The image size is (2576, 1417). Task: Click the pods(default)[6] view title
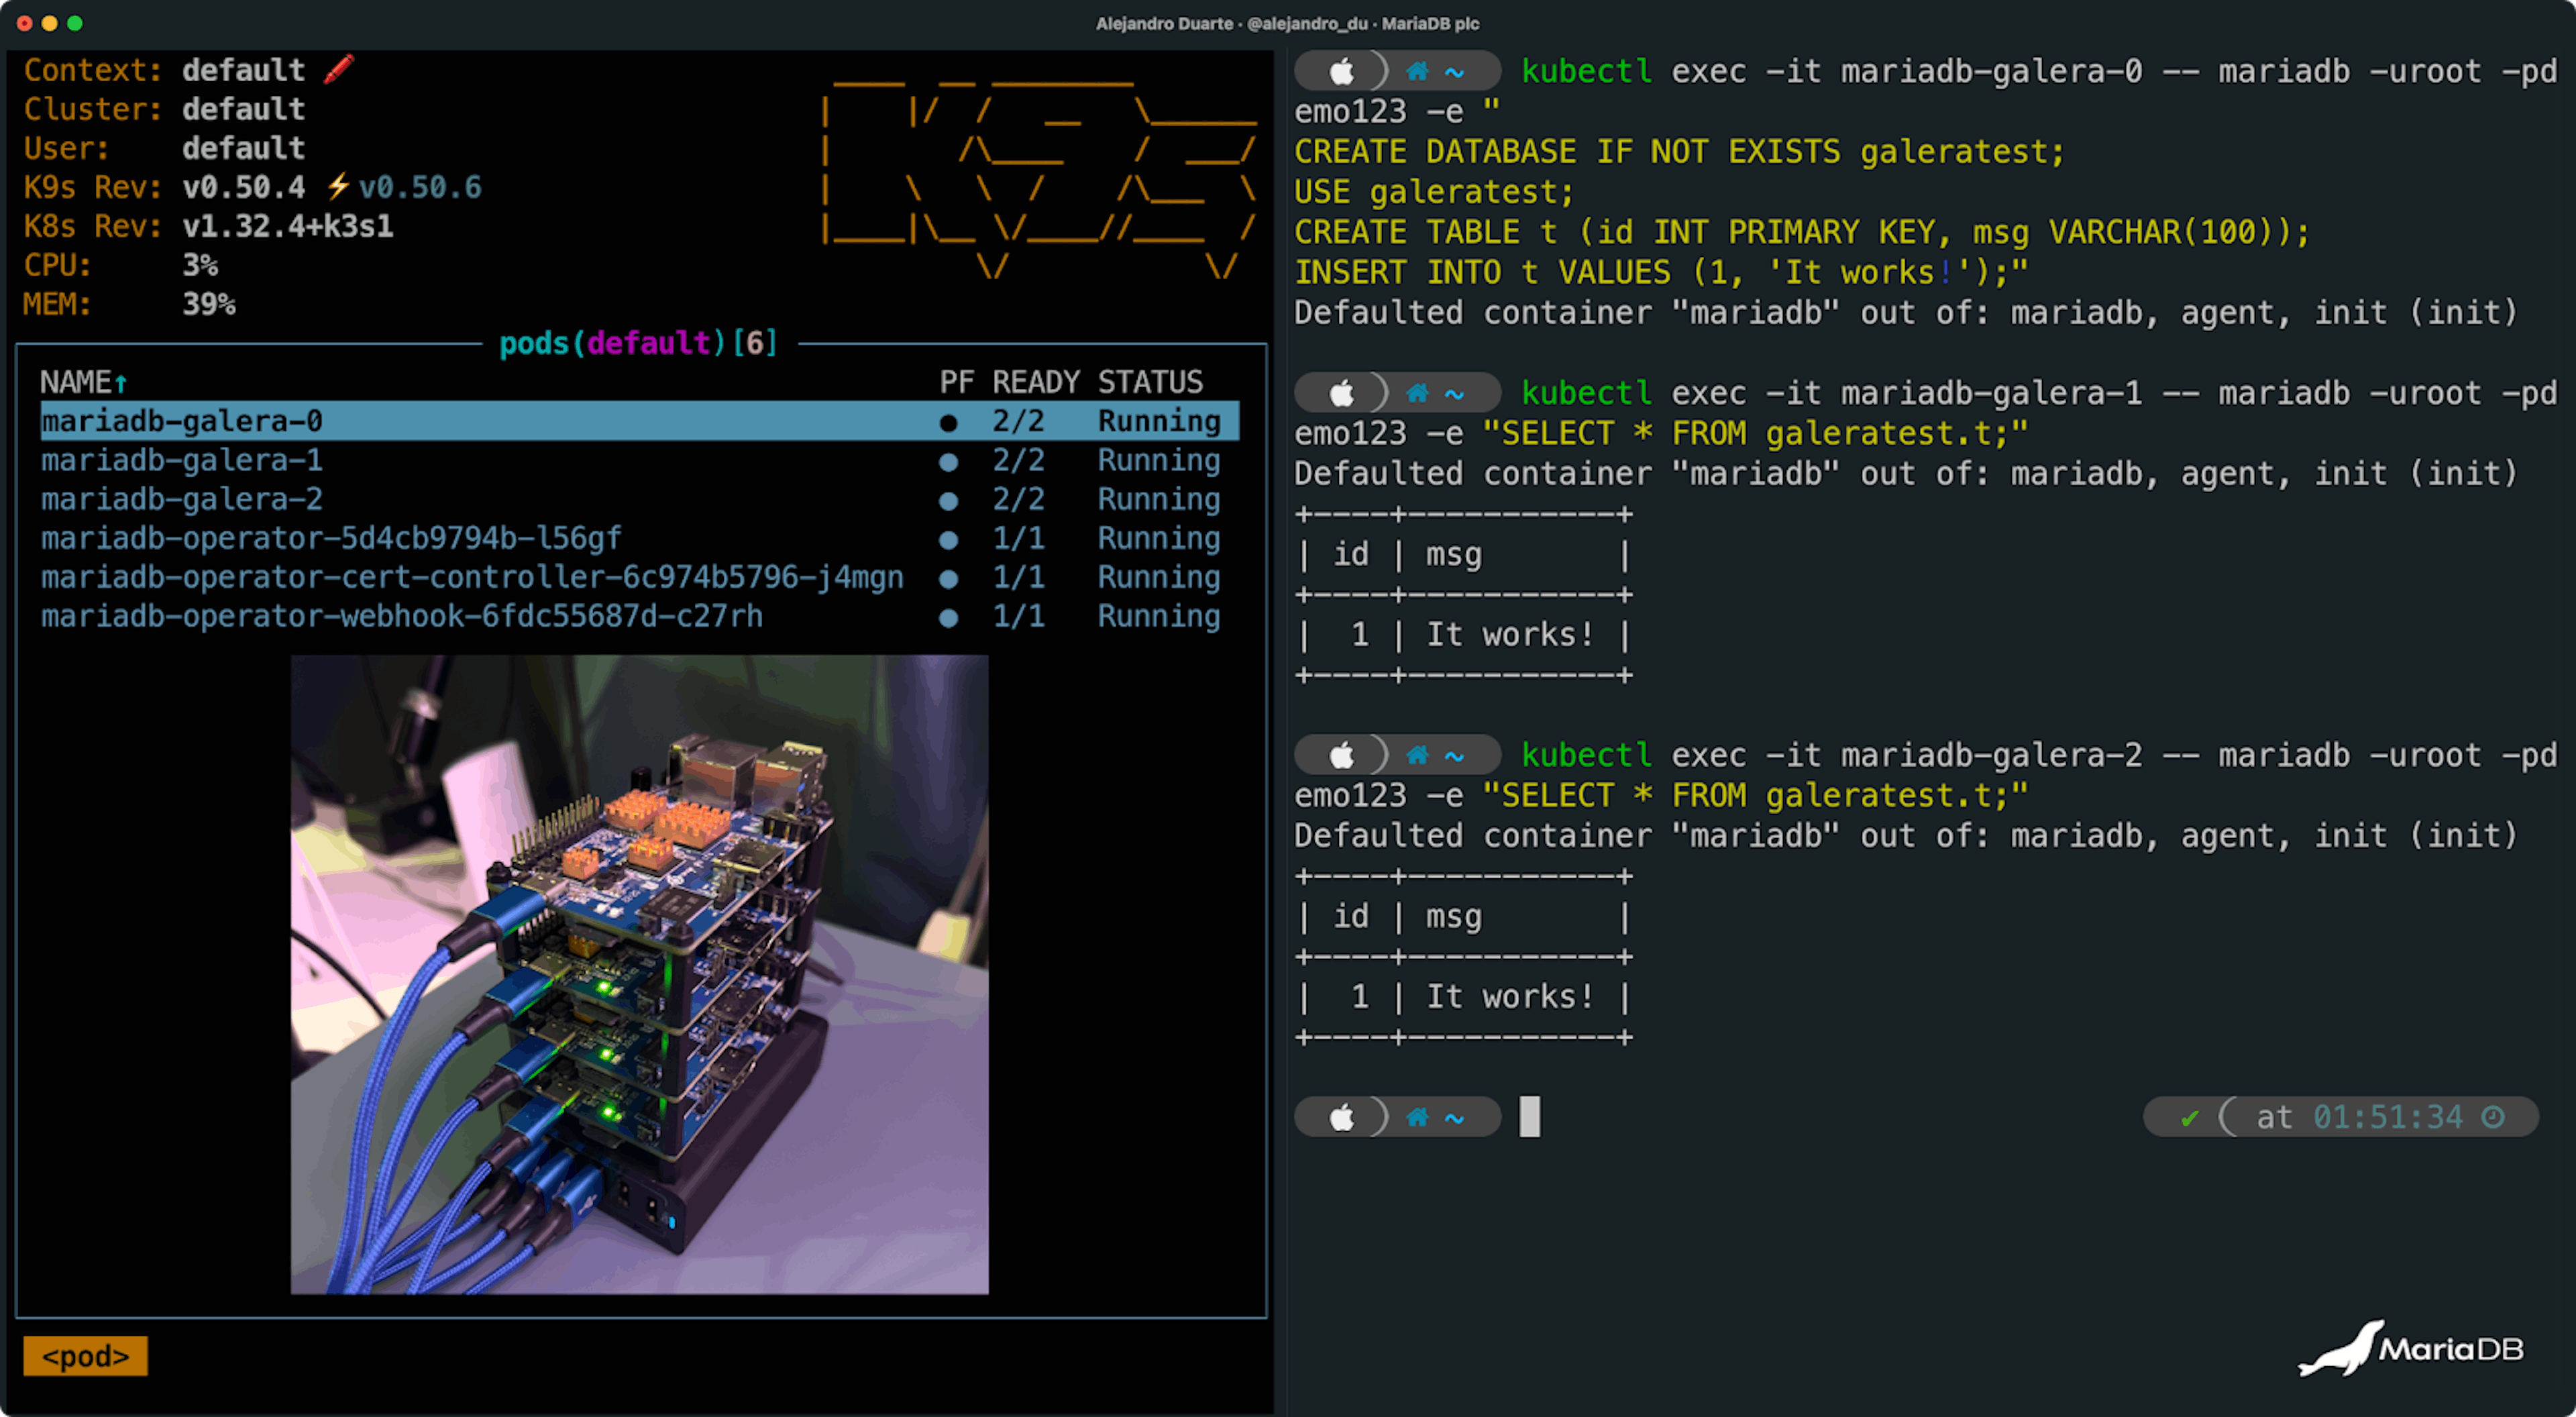point(638,343)
